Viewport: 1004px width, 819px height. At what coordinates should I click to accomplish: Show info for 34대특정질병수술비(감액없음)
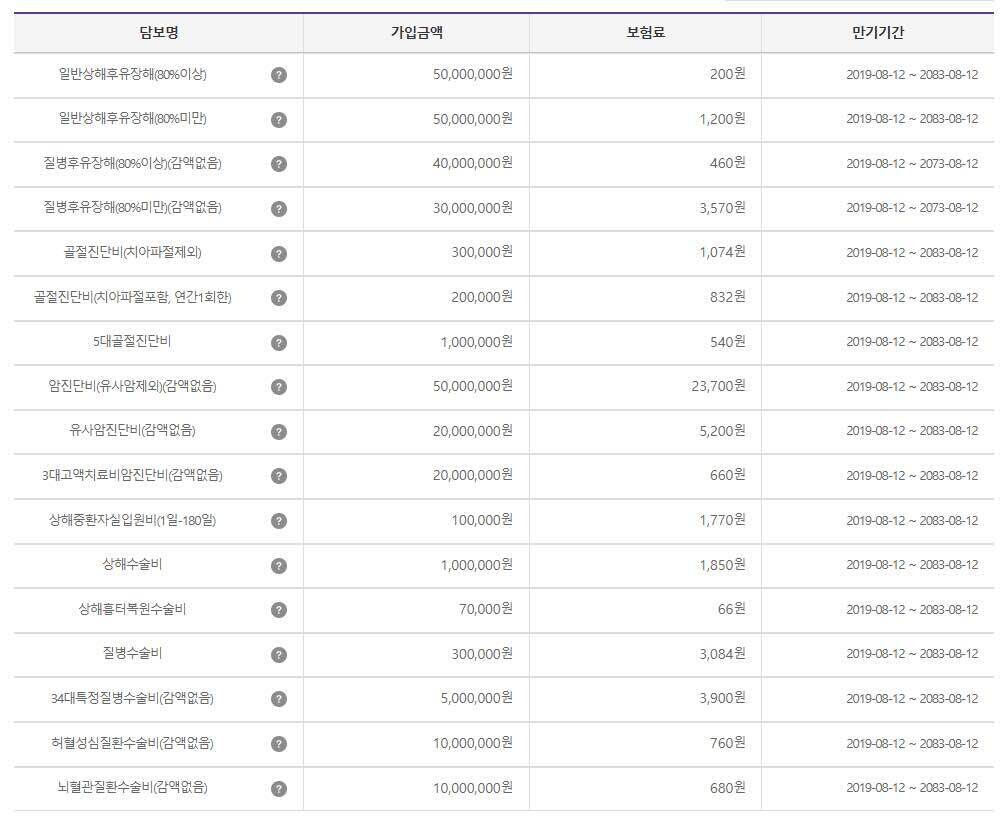pyautogui.click(x=279, y=699)
